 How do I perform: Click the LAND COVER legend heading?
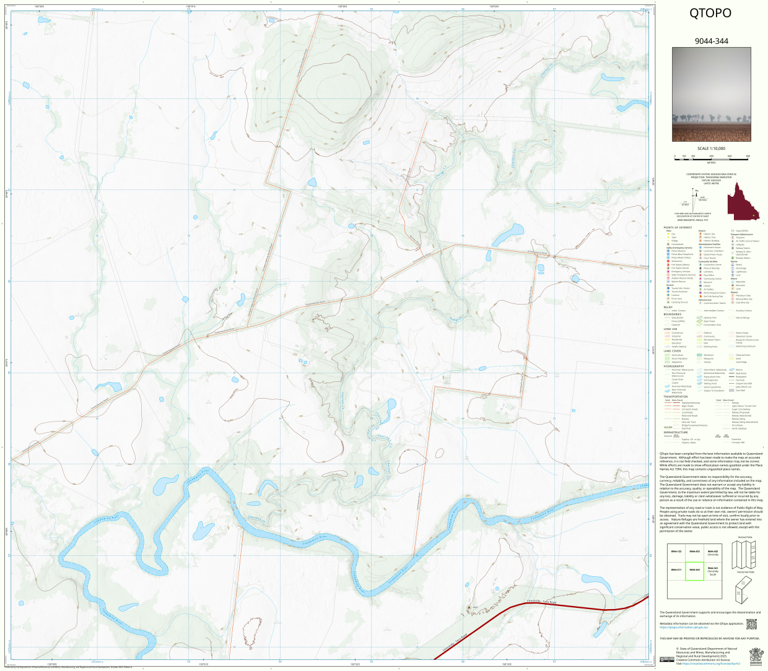click(671, 351)
